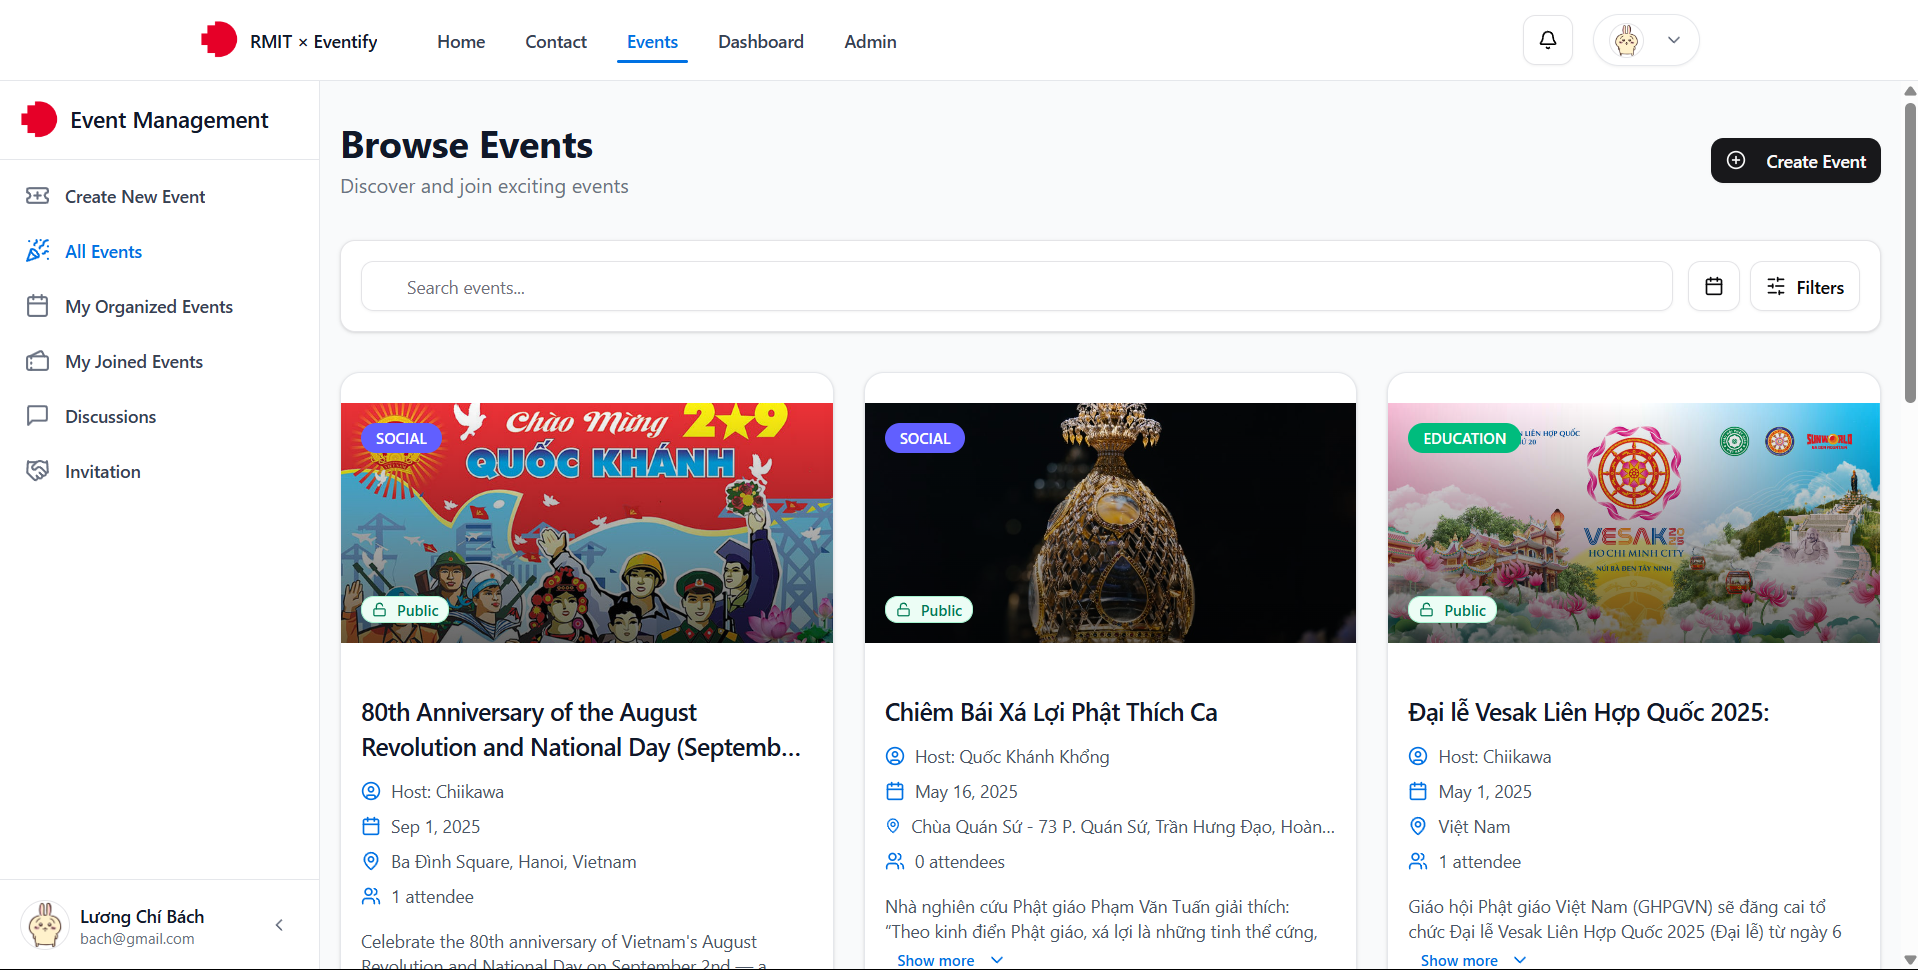Select My Organized Events in sidebar
Image resolution: width=1918 pixels, height=970 pixels.
[x=148, y=307]
